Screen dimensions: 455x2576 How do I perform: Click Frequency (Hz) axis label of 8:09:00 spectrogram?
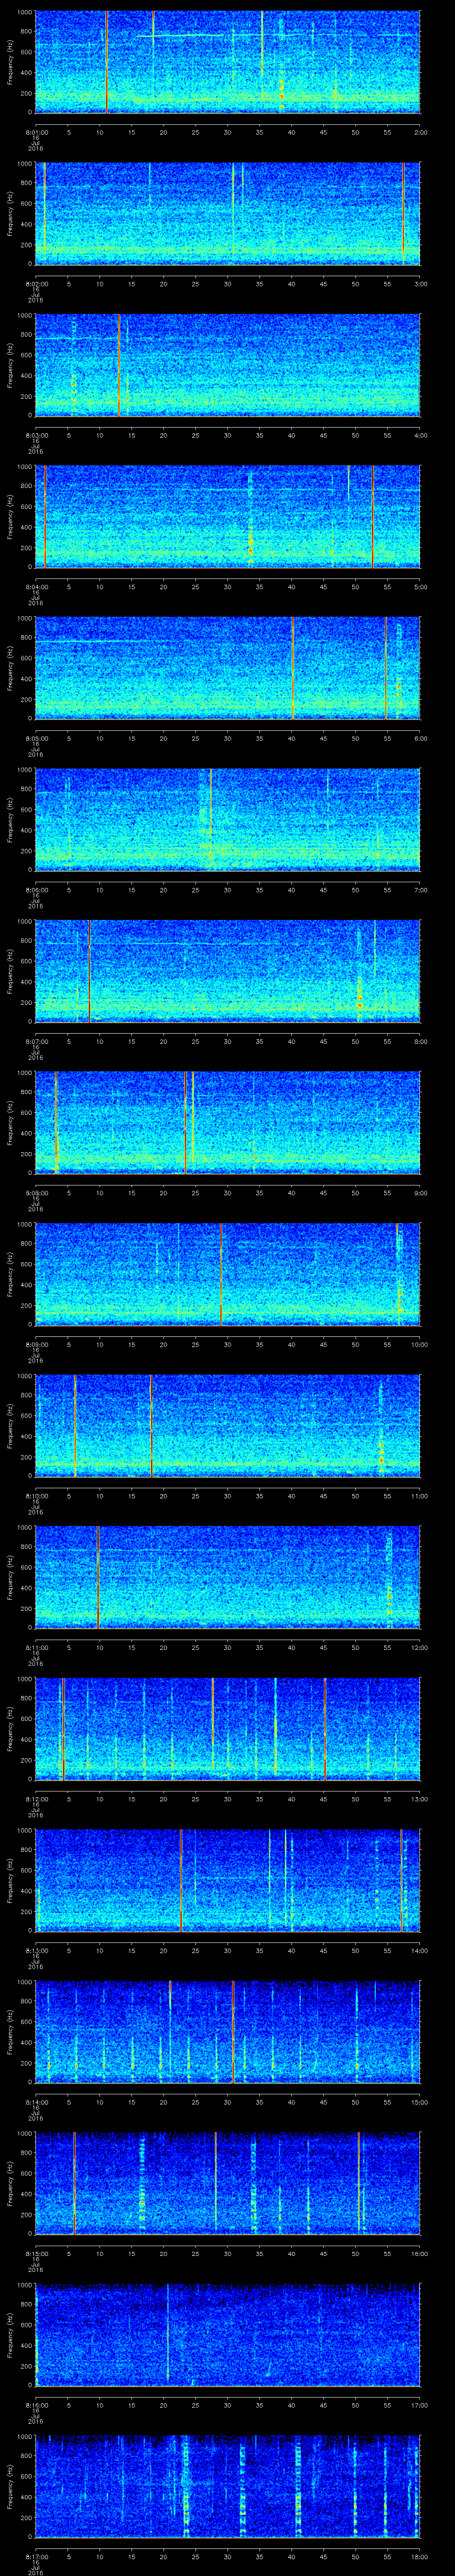coord(10,1274)
